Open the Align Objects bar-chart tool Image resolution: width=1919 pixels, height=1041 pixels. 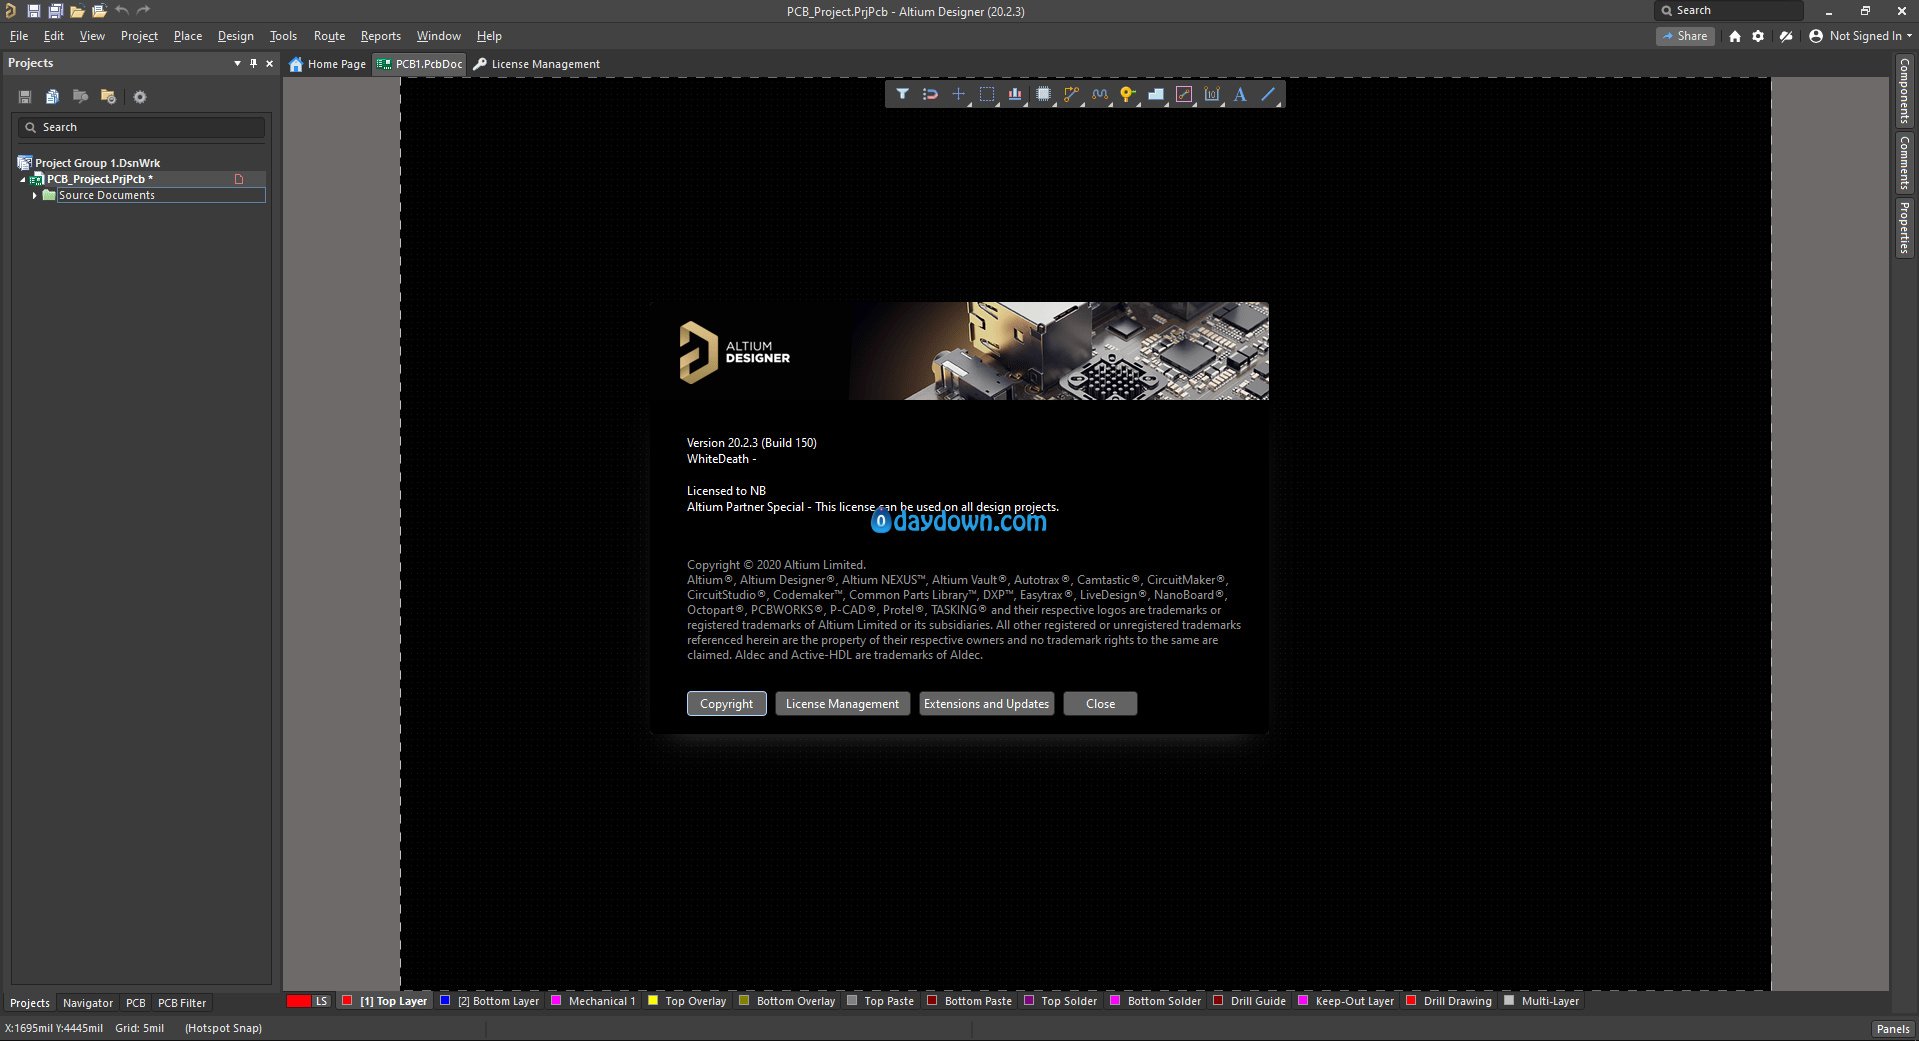pos(1015,94)
